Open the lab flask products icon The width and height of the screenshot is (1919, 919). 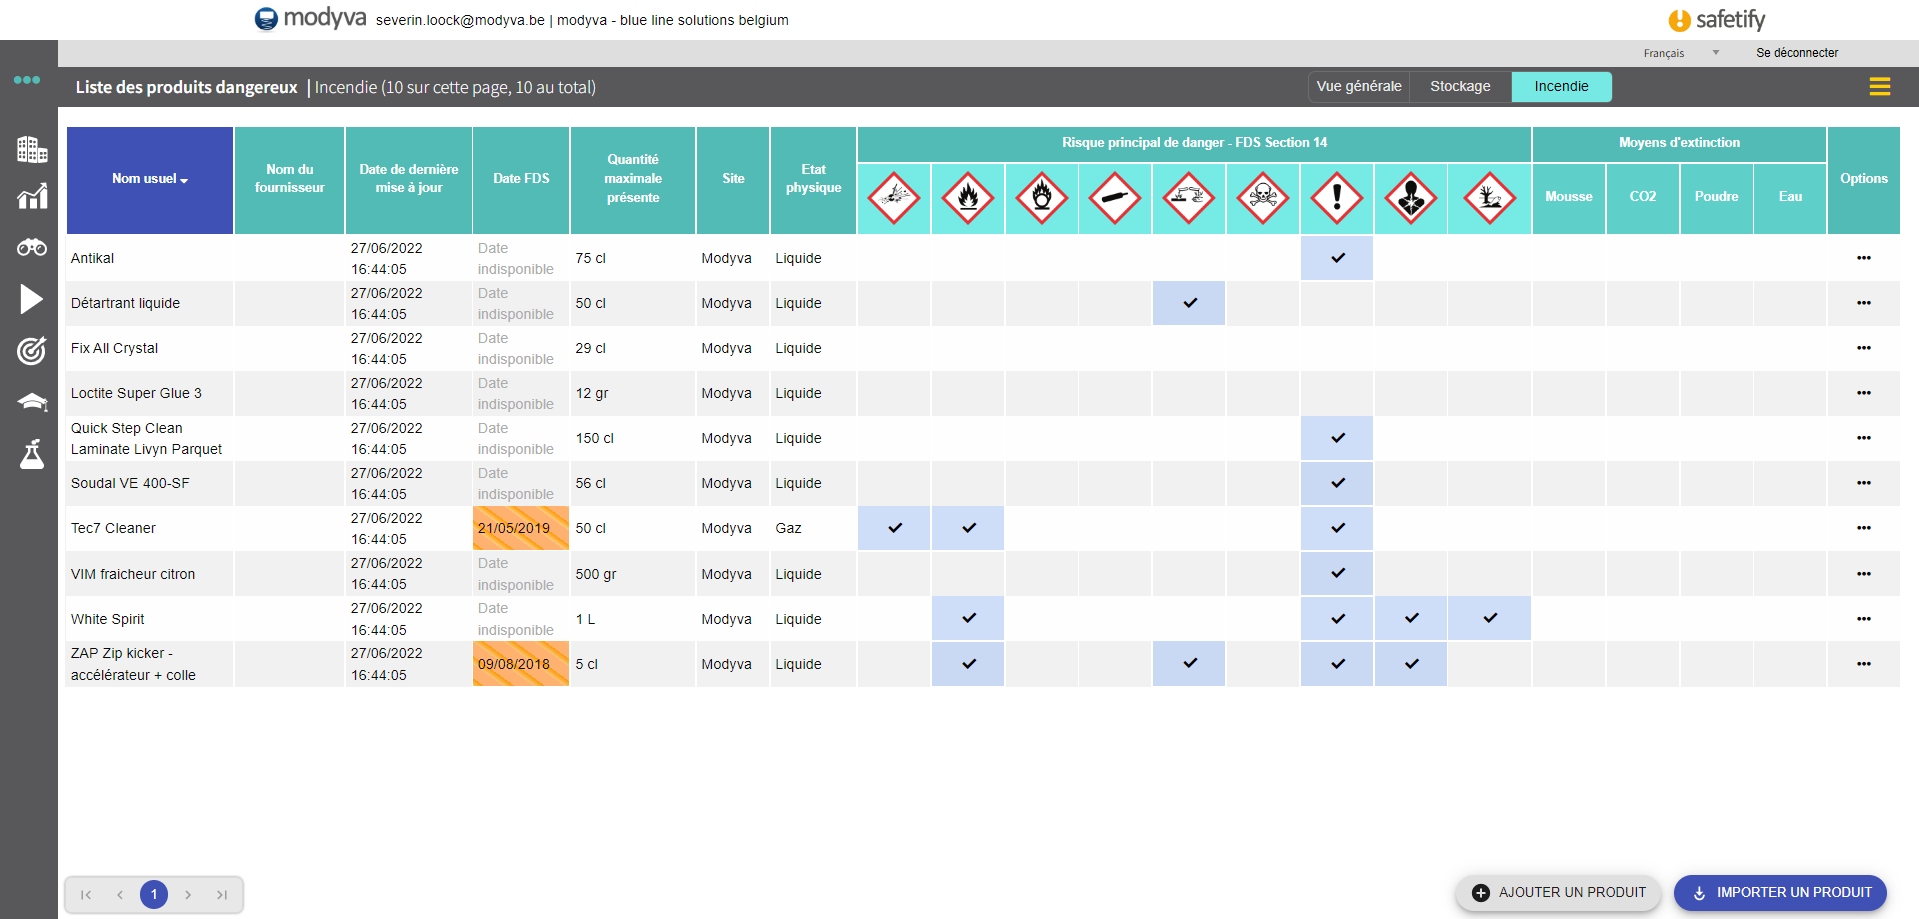tap(32, 454)
